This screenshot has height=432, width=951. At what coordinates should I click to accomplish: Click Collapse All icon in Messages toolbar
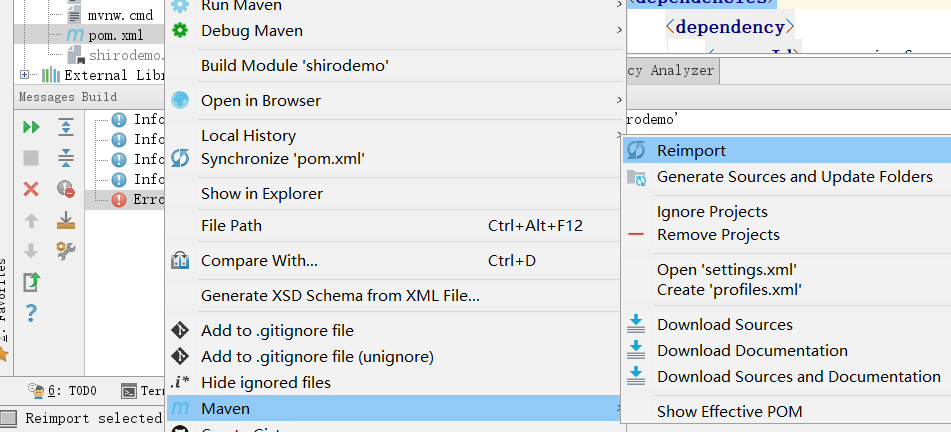click(66, 158)
